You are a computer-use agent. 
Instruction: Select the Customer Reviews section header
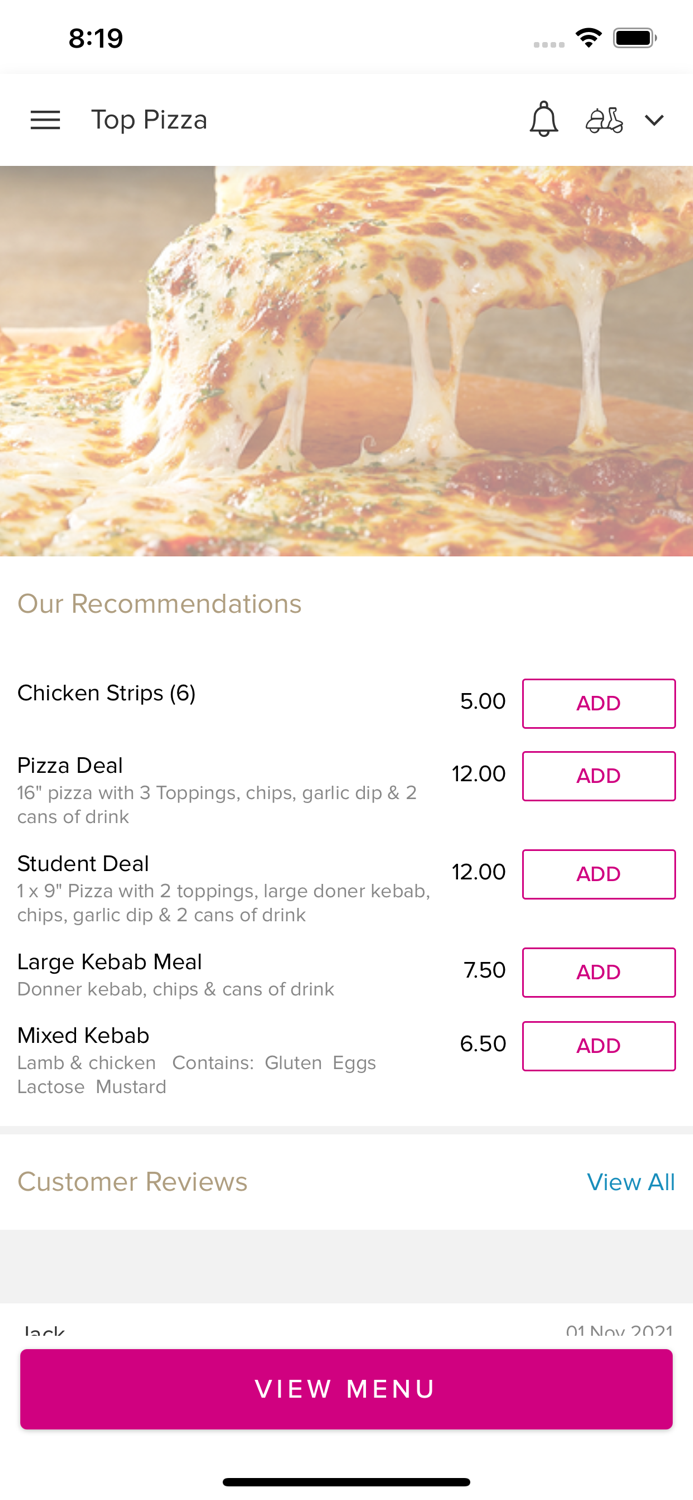click(x=132, y=1182)
